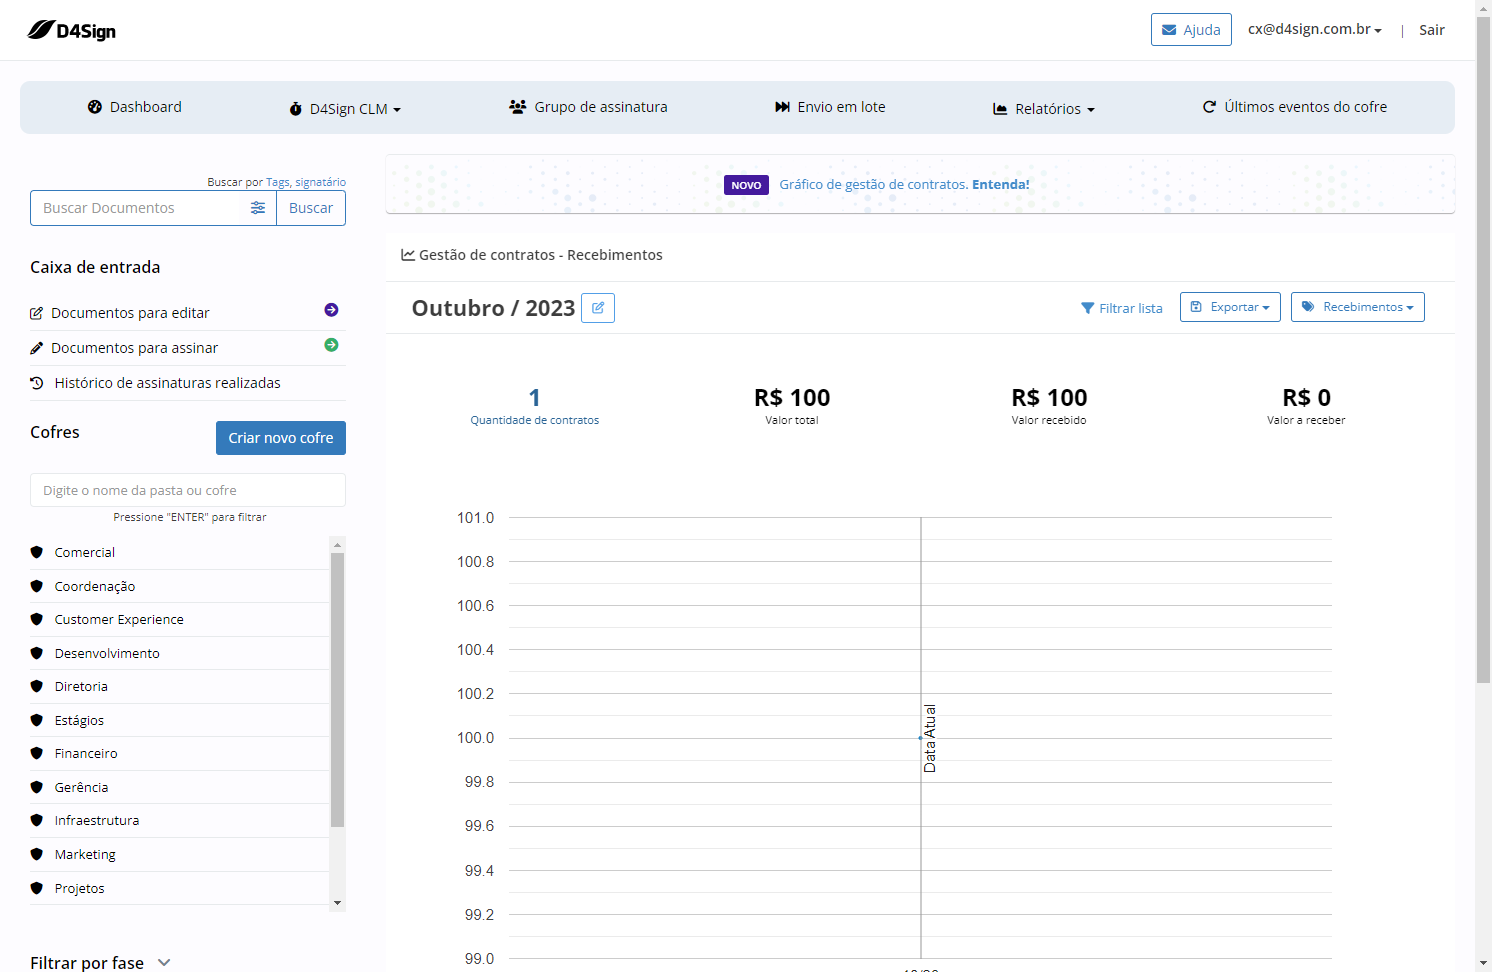Click Criar novo cofre button
The width and height of the screenshot is (1492, 972).
[281, 438]
